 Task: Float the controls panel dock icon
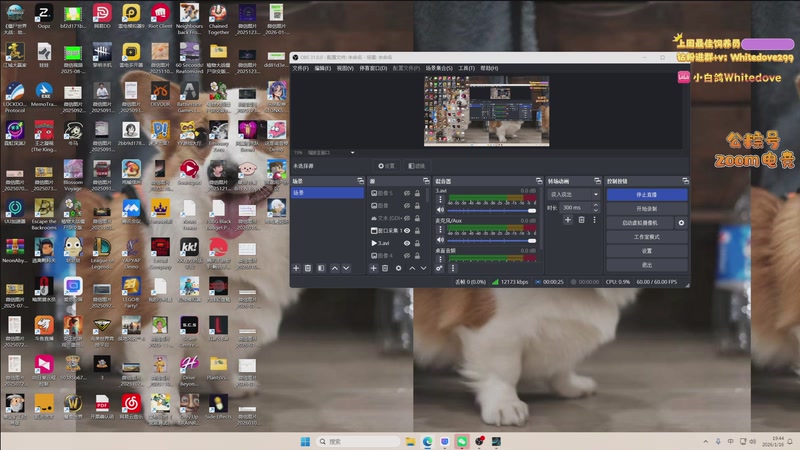[x=685, y=181]
